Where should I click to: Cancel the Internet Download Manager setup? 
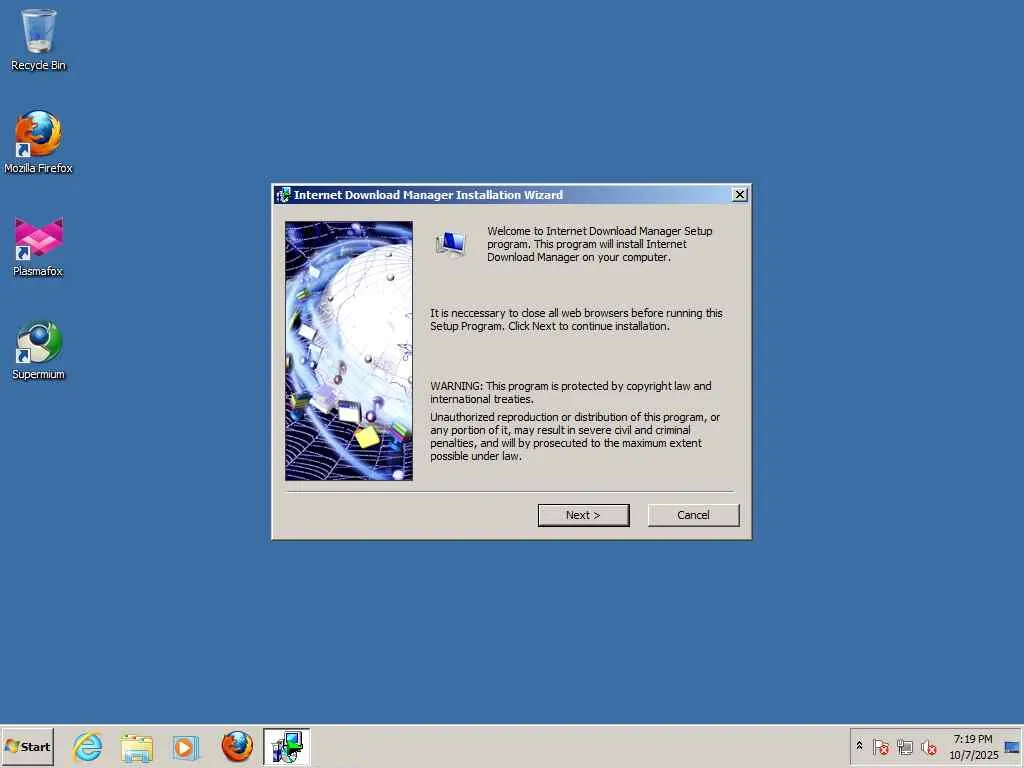tap(693, 515)
